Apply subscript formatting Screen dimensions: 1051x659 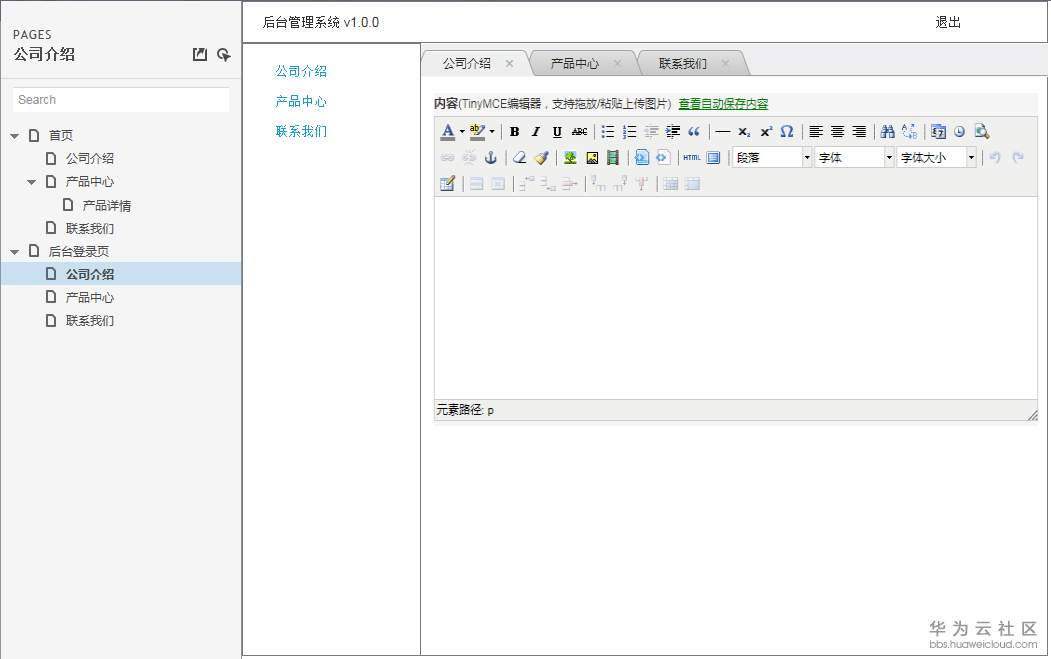click(x=744, y=132)
